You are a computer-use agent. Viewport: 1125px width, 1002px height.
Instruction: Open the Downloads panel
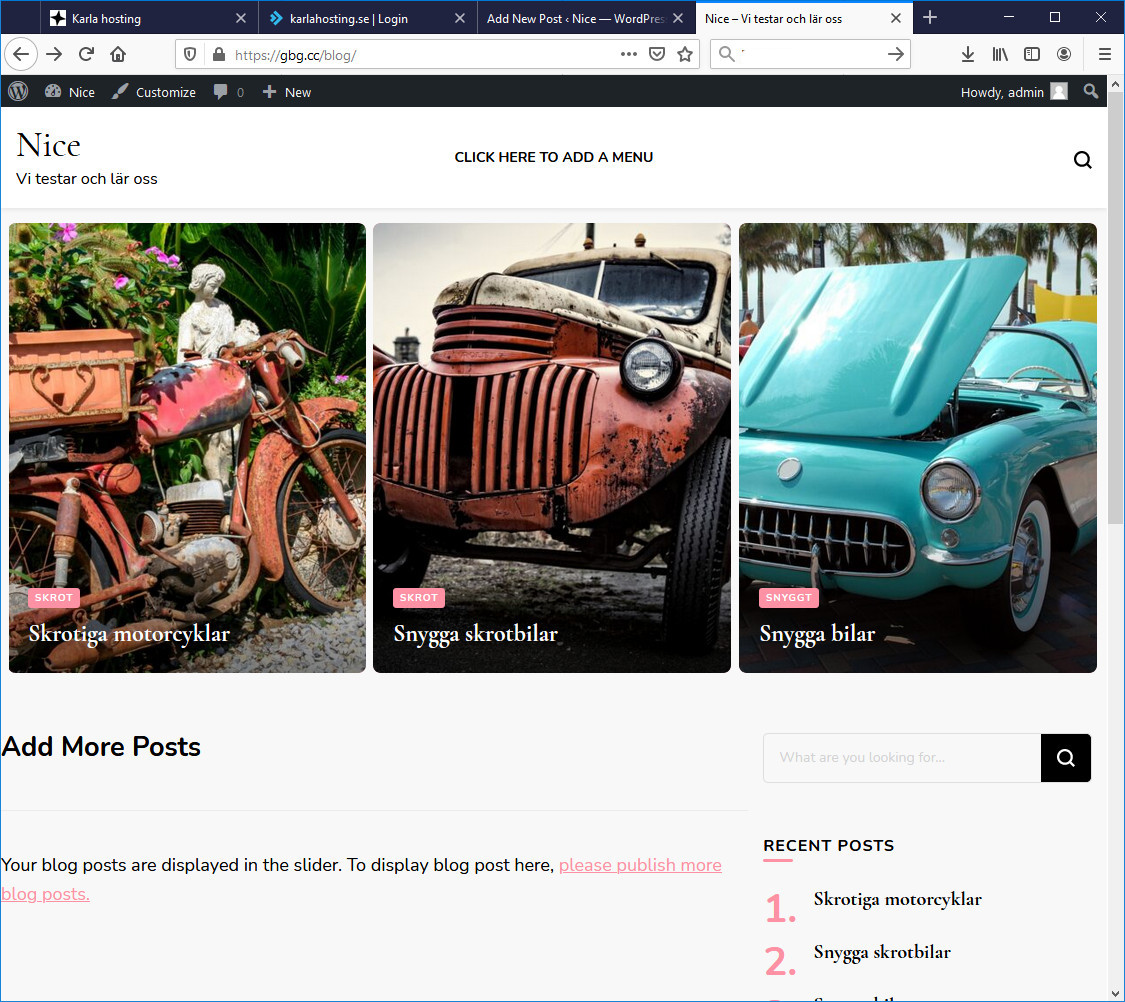pos(968,55)
